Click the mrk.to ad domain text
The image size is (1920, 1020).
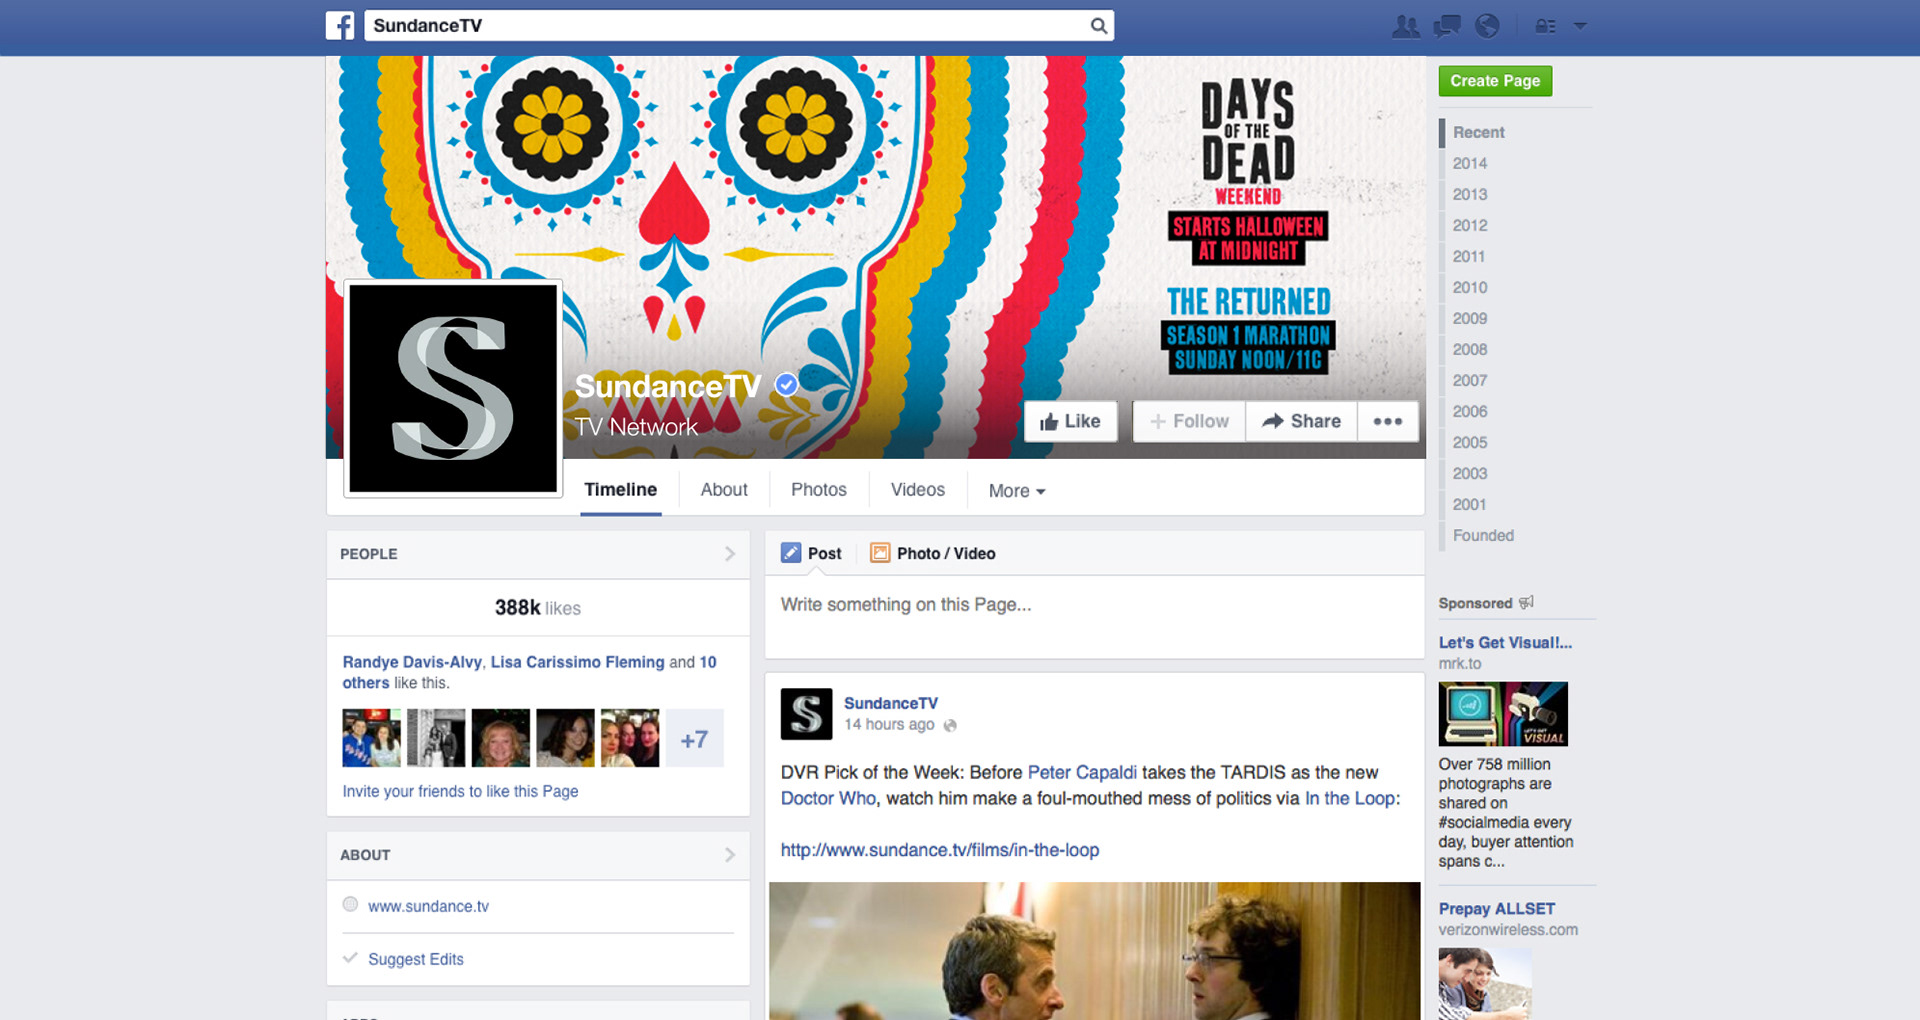(x=1460, y=663)
